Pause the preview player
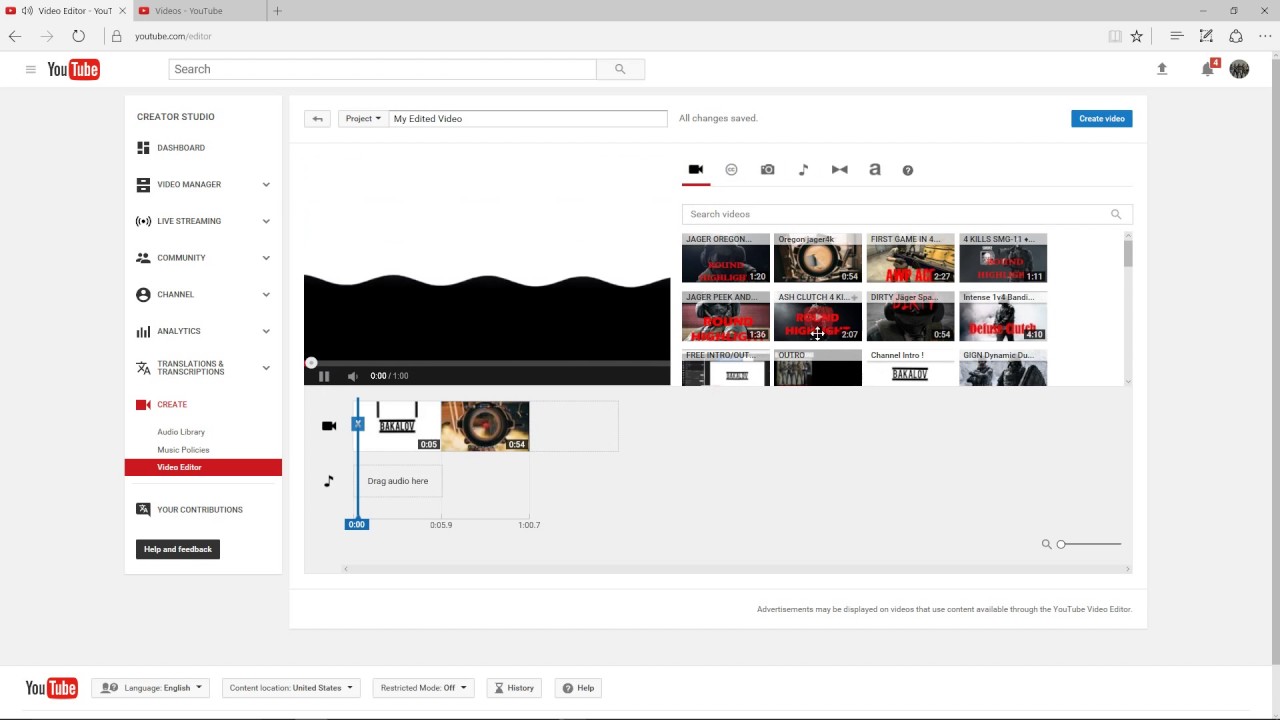 324,376
